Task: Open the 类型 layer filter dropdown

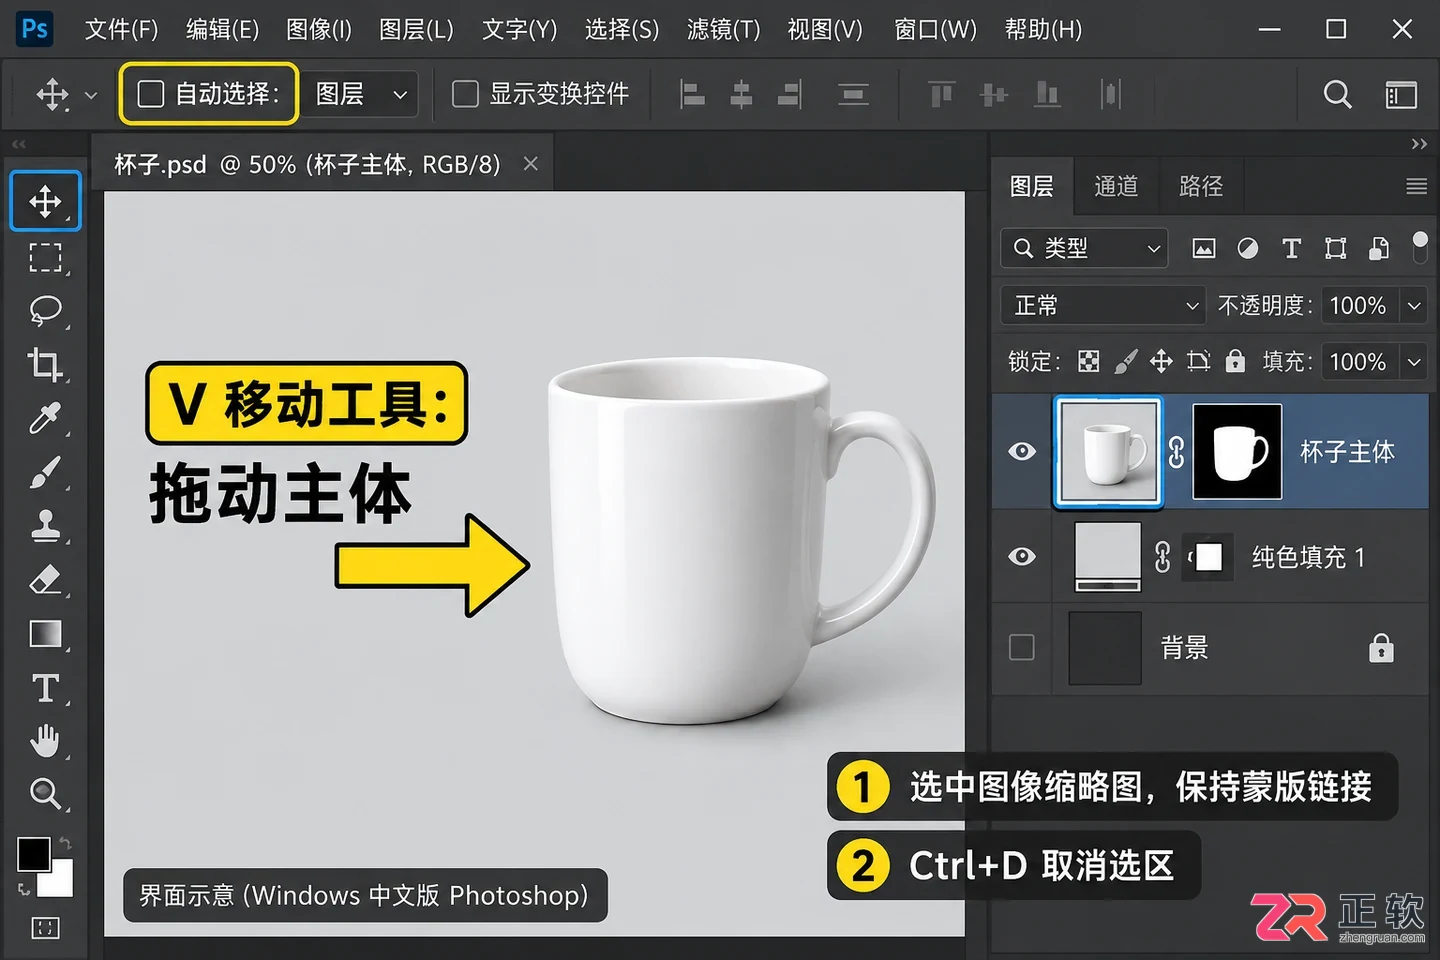Action: pyautogui.click(x=1085, y=248)
